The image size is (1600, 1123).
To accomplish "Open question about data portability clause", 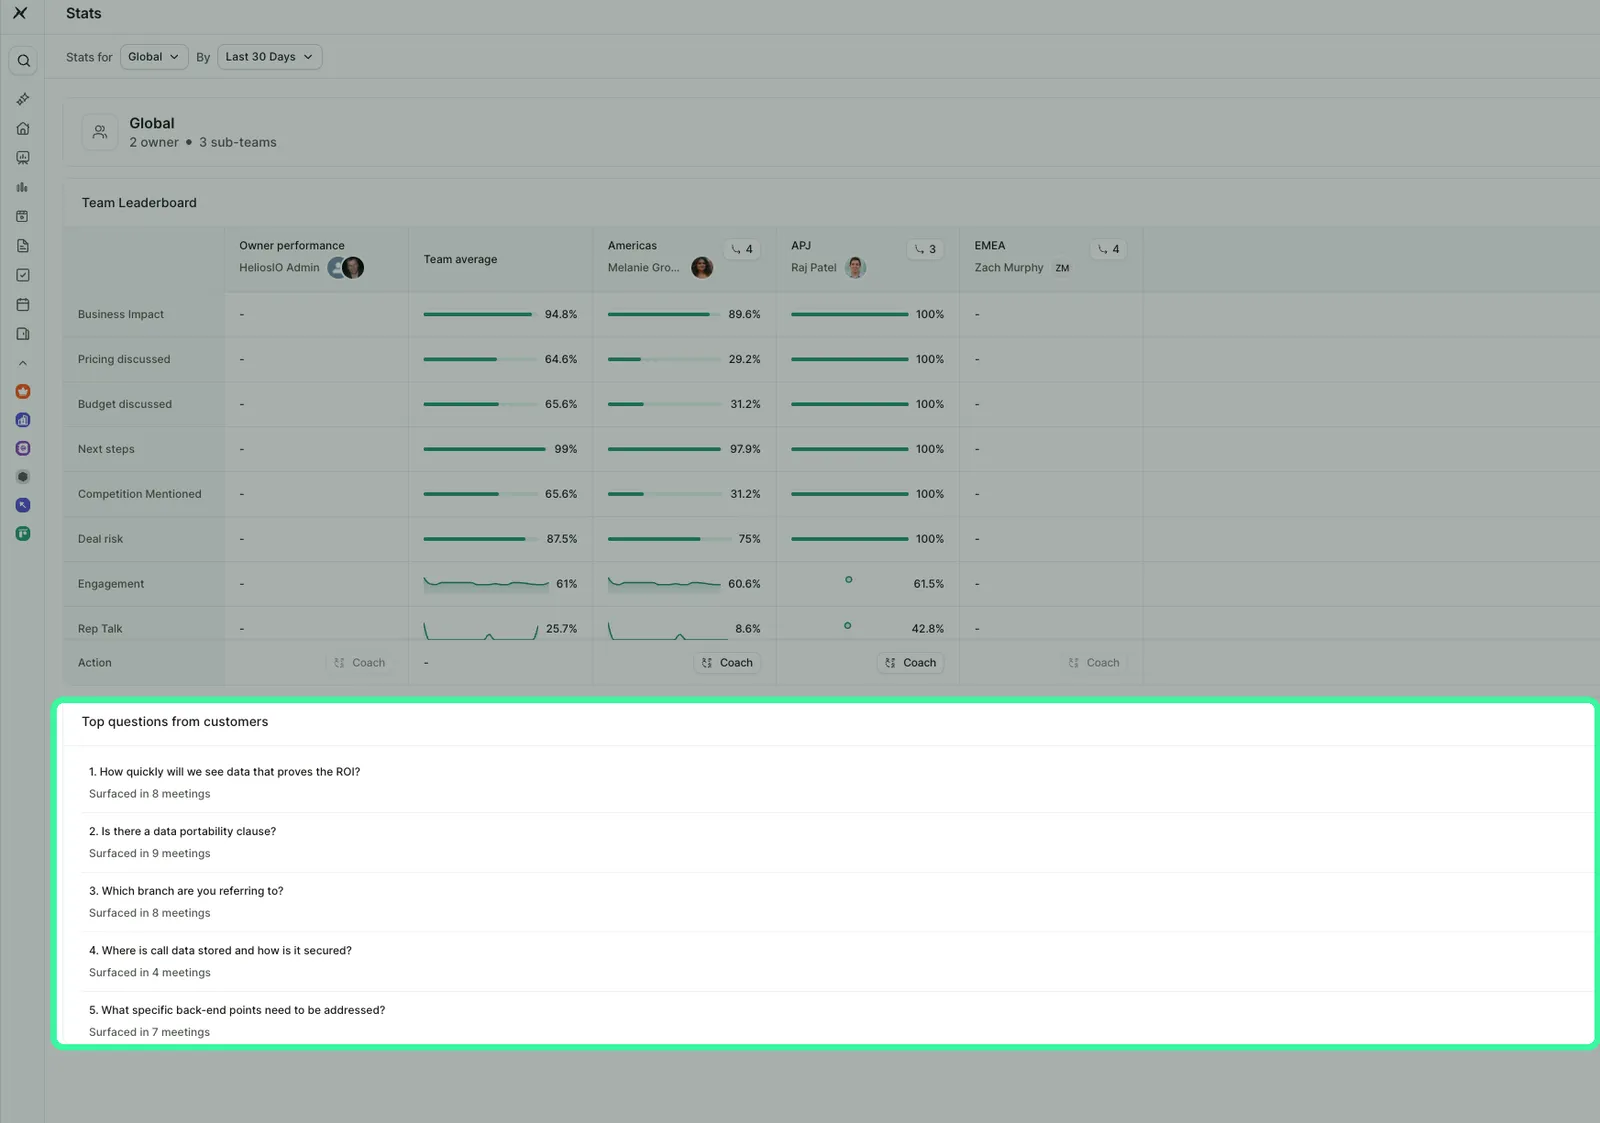I will pyautogui.click(x=183, y=832).
